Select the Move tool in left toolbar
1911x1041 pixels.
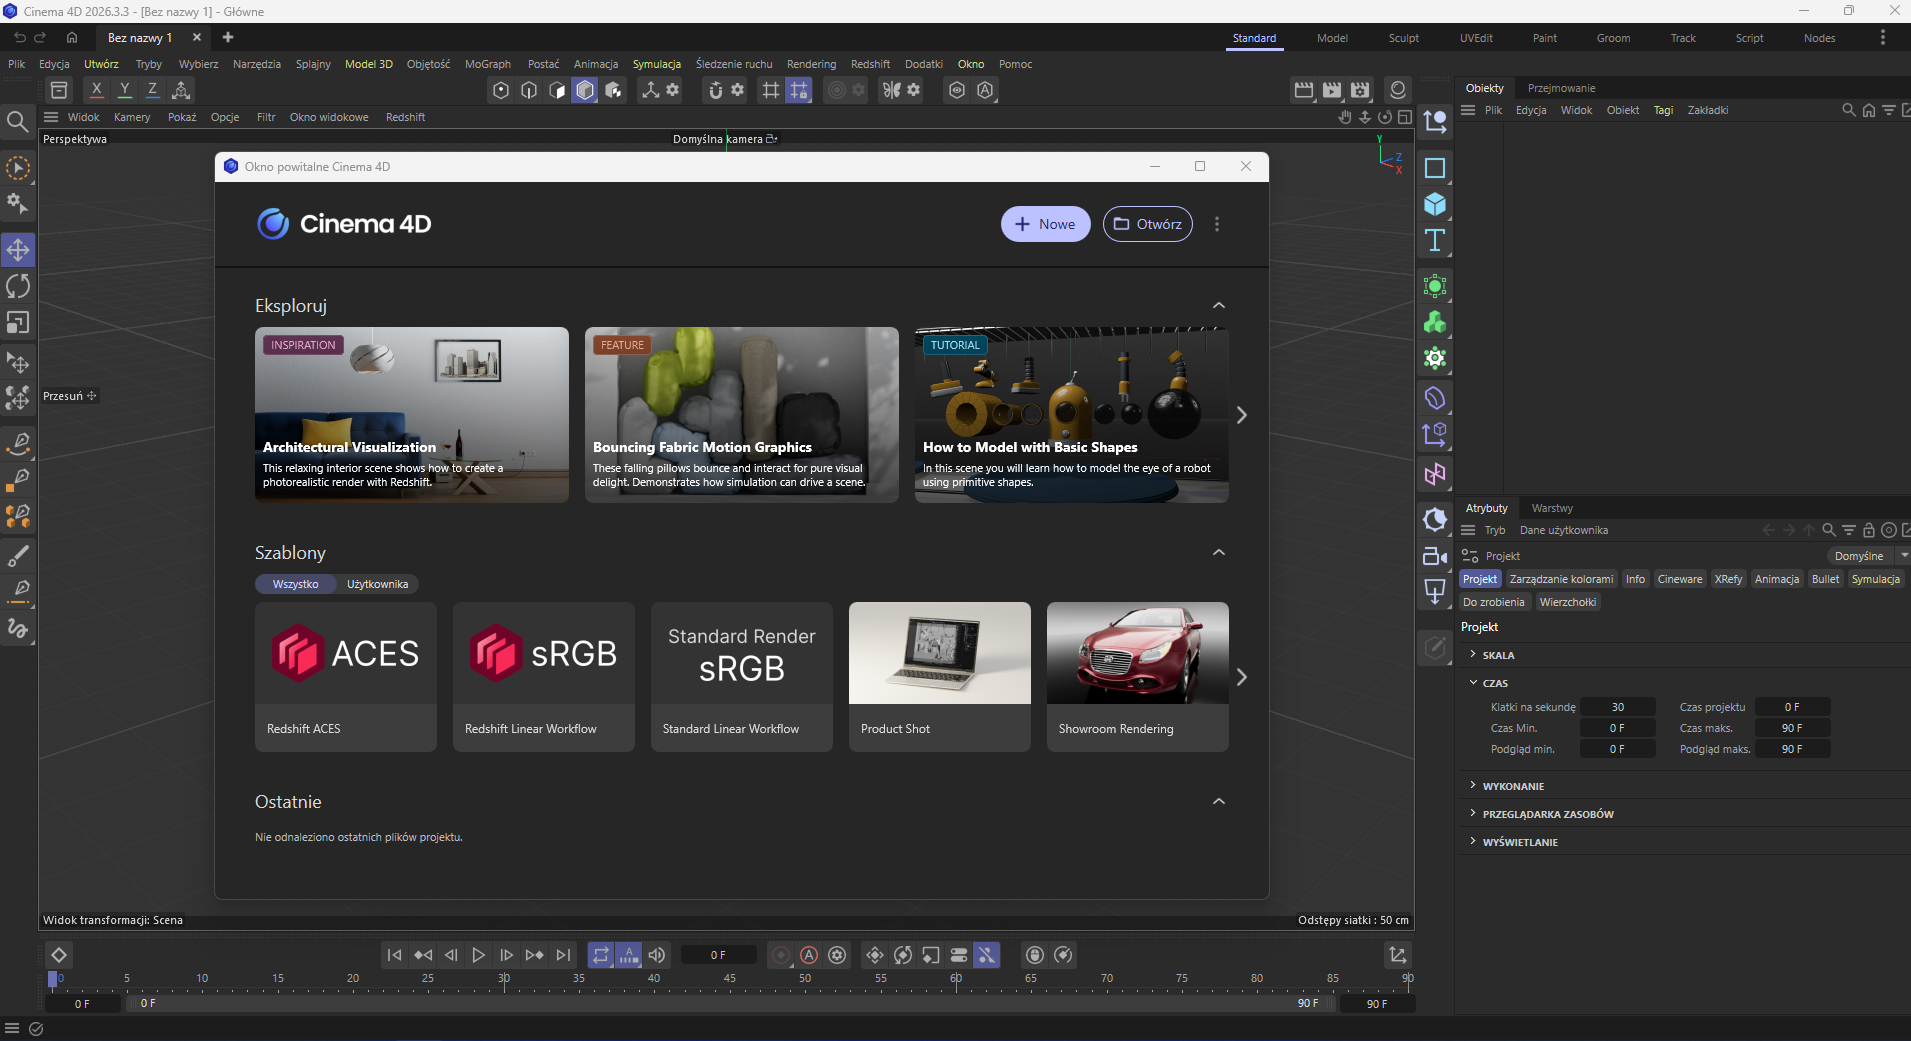18,250
